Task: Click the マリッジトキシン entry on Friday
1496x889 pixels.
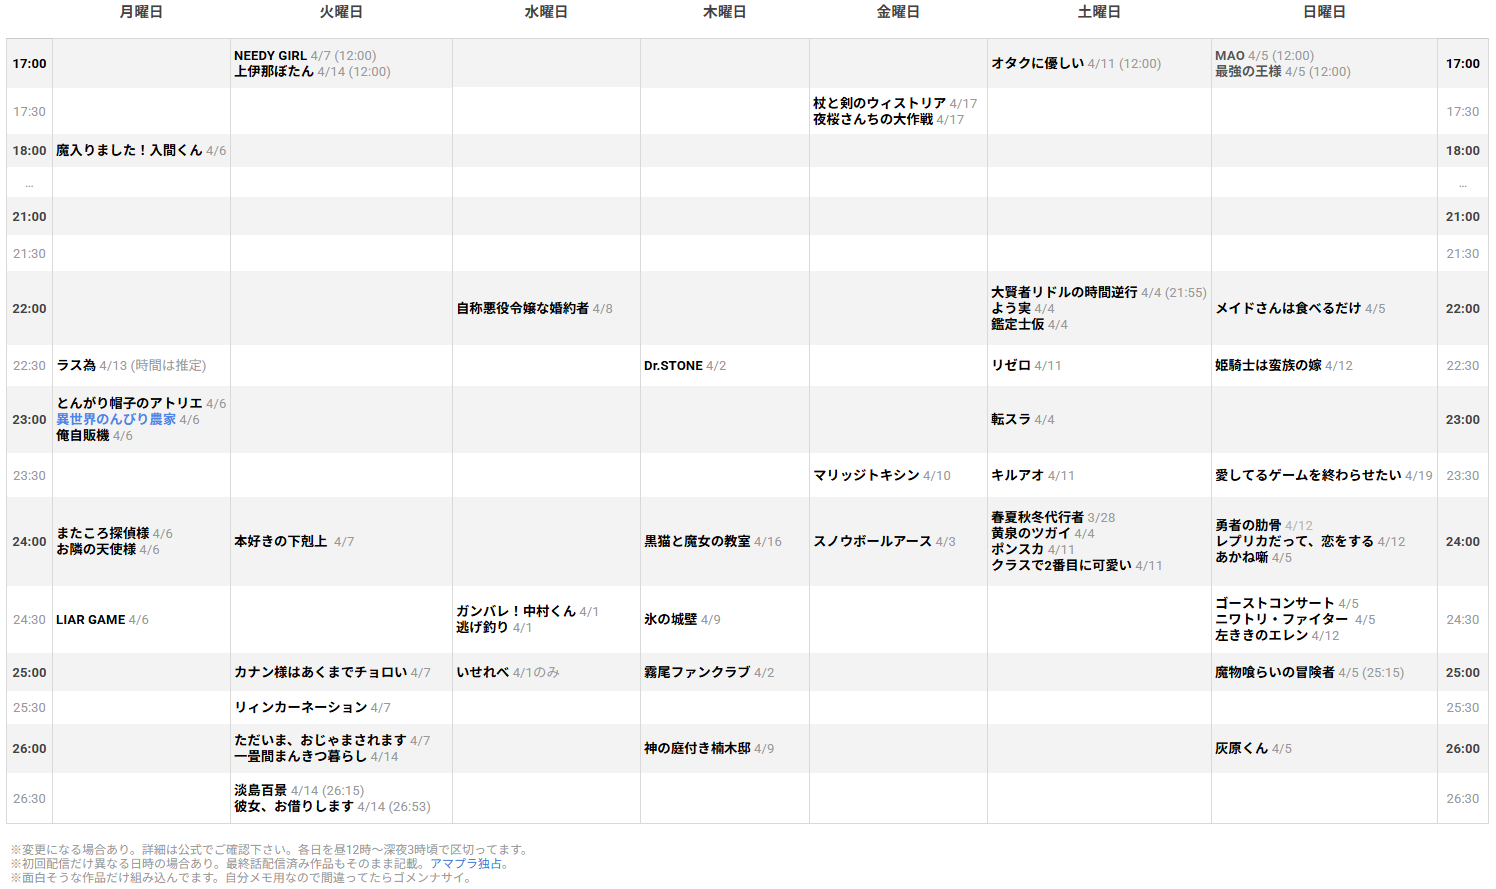Action: pyautogui.click(x=866, y=476)
